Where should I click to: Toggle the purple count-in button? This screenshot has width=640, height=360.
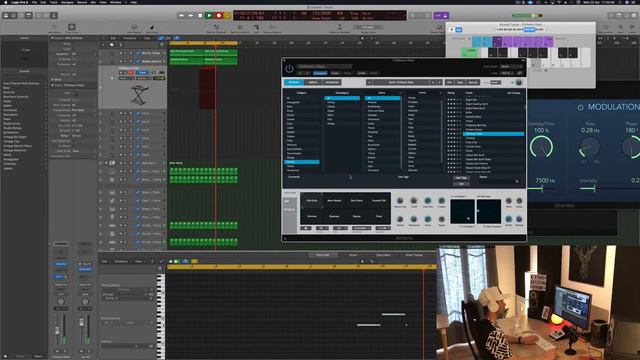tap(438, 16)
